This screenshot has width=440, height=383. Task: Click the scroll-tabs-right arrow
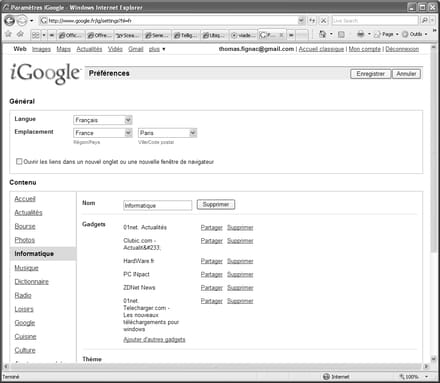tap(291, 35)
